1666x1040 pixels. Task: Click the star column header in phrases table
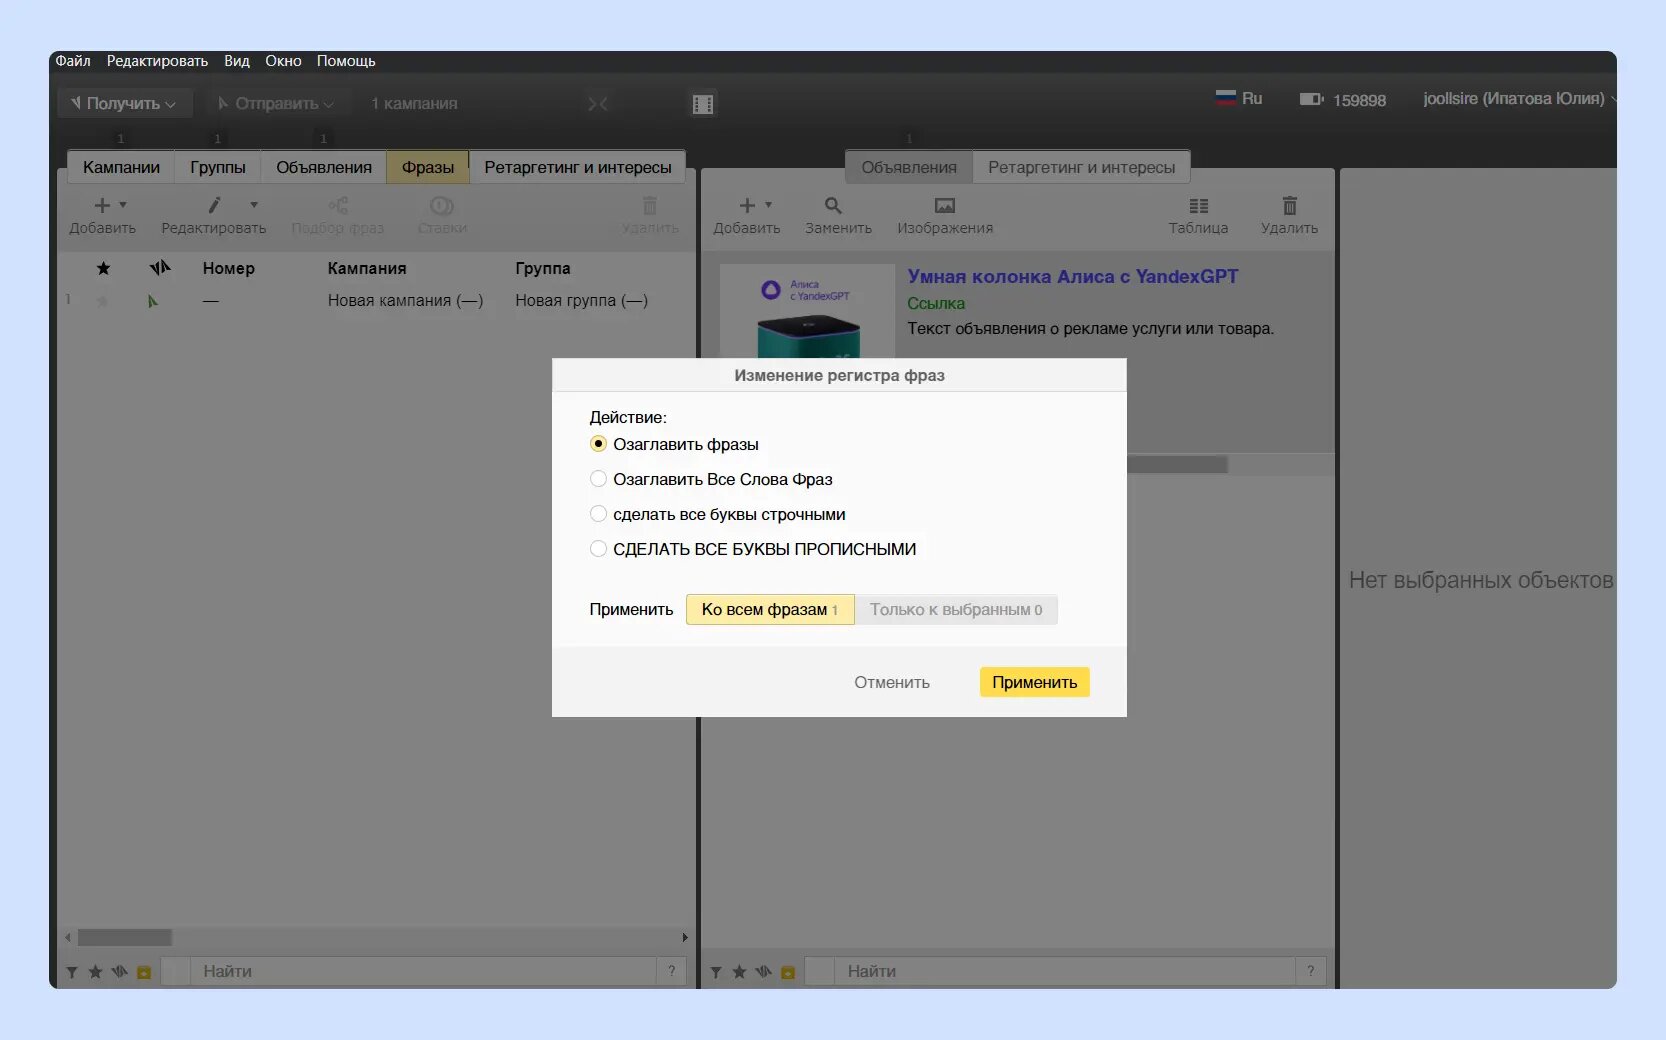point(103,268)
